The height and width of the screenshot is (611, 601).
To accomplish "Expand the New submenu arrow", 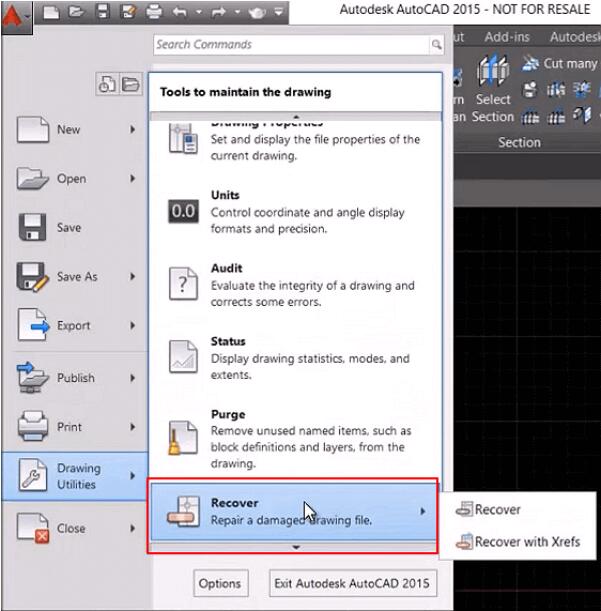I will click(133, 129).
